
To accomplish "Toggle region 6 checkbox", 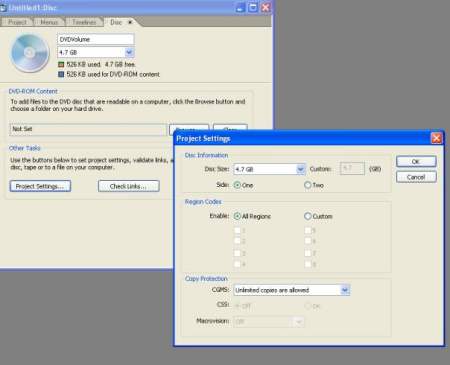I will coord(308,241).
